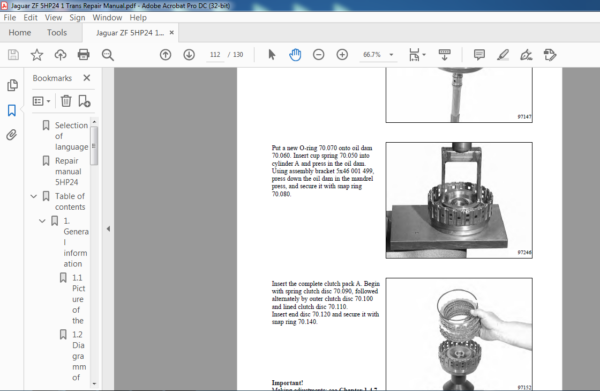Zoom out with the minus button

click(318, 55)
